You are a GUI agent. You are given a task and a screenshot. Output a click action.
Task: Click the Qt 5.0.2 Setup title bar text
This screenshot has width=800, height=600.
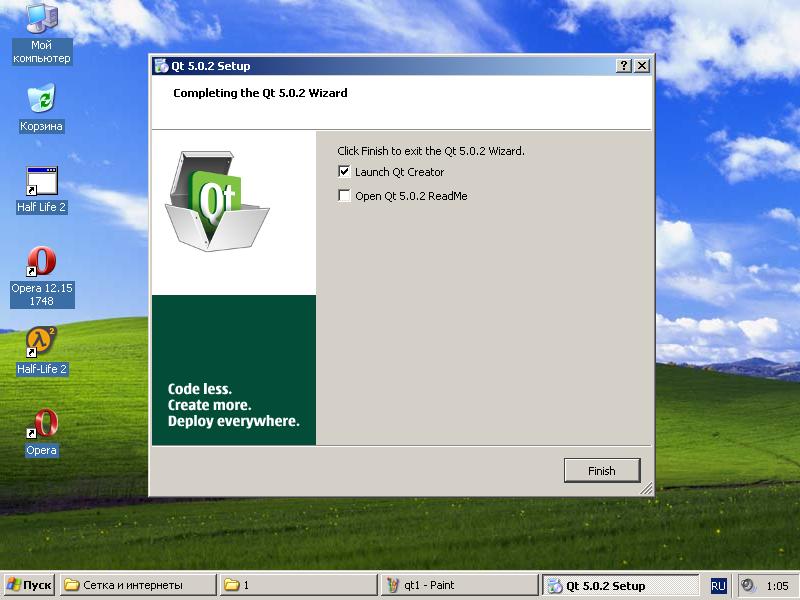tap(211, 66)
